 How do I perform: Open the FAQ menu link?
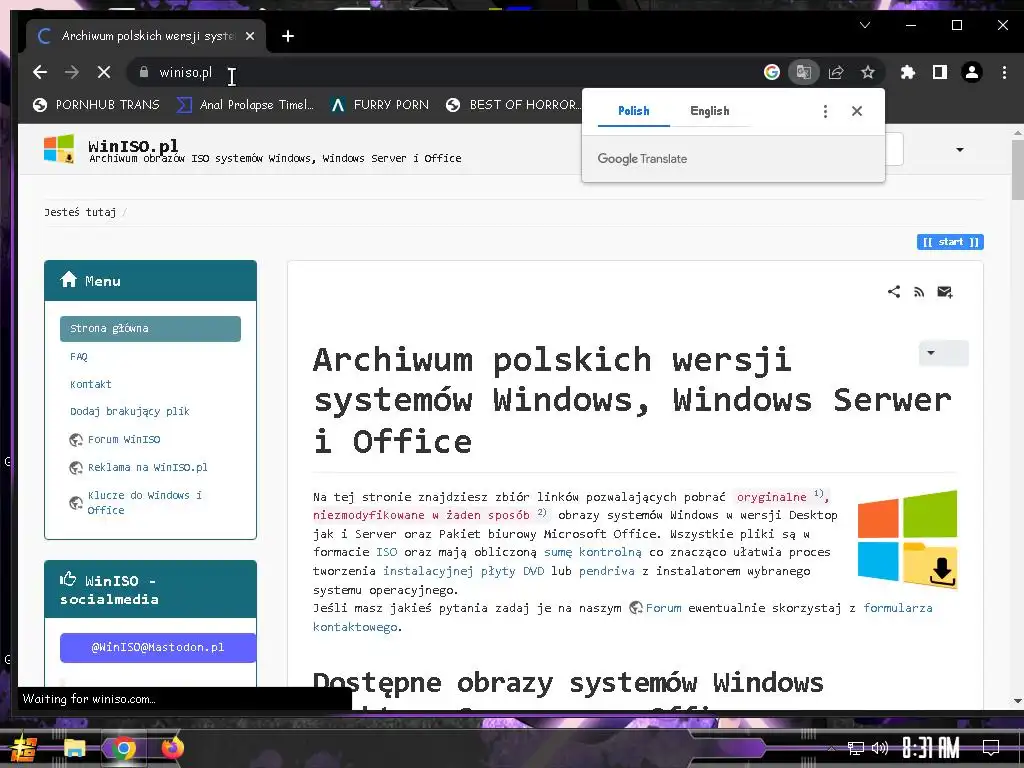click(x=78, y=357)
